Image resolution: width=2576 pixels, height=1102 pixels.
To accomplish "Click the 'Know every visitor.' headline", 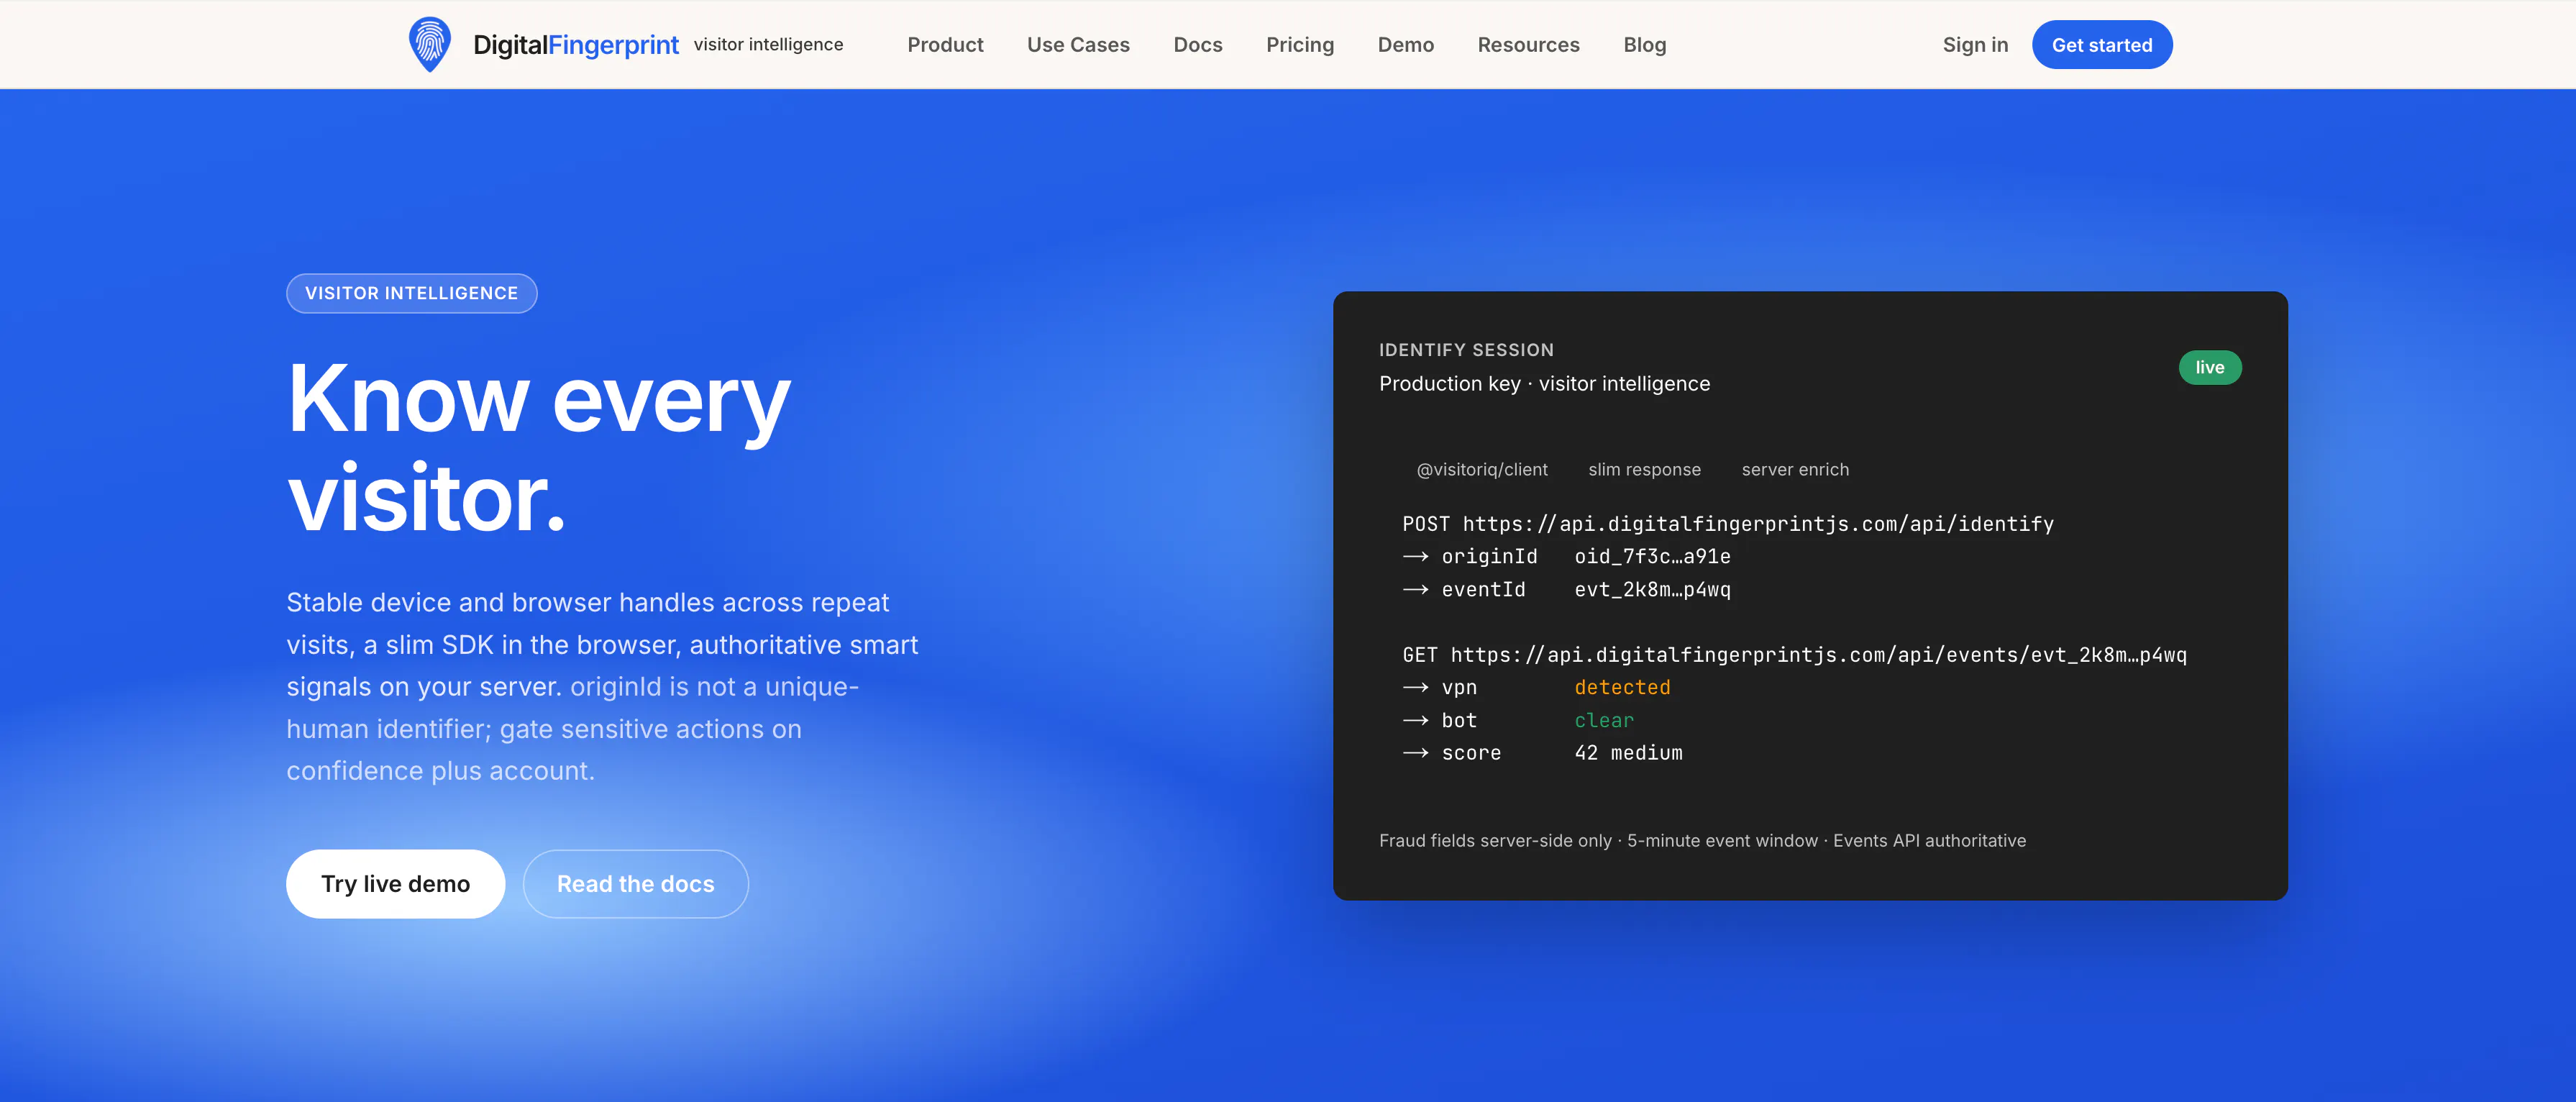I will (x=538, y=448).
